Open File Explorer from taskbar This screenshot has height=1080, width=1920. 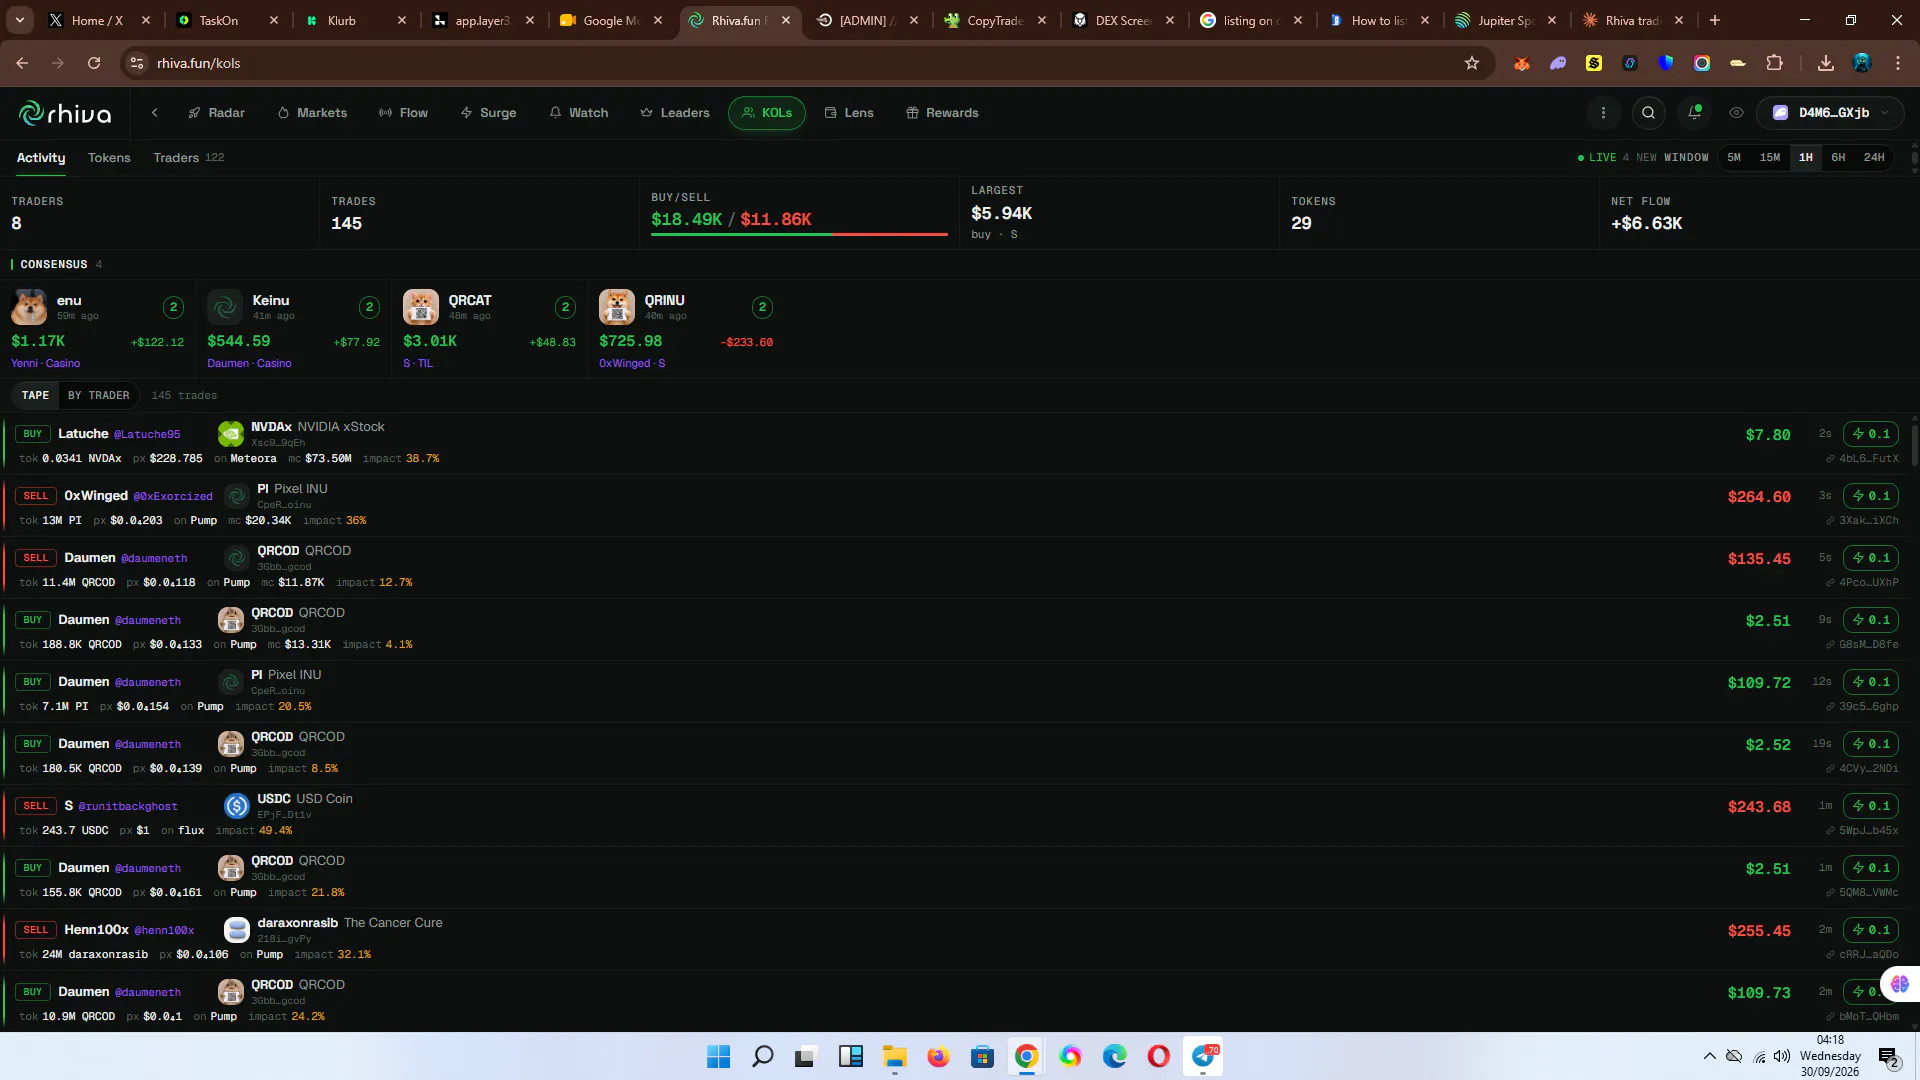point(894,1056)
